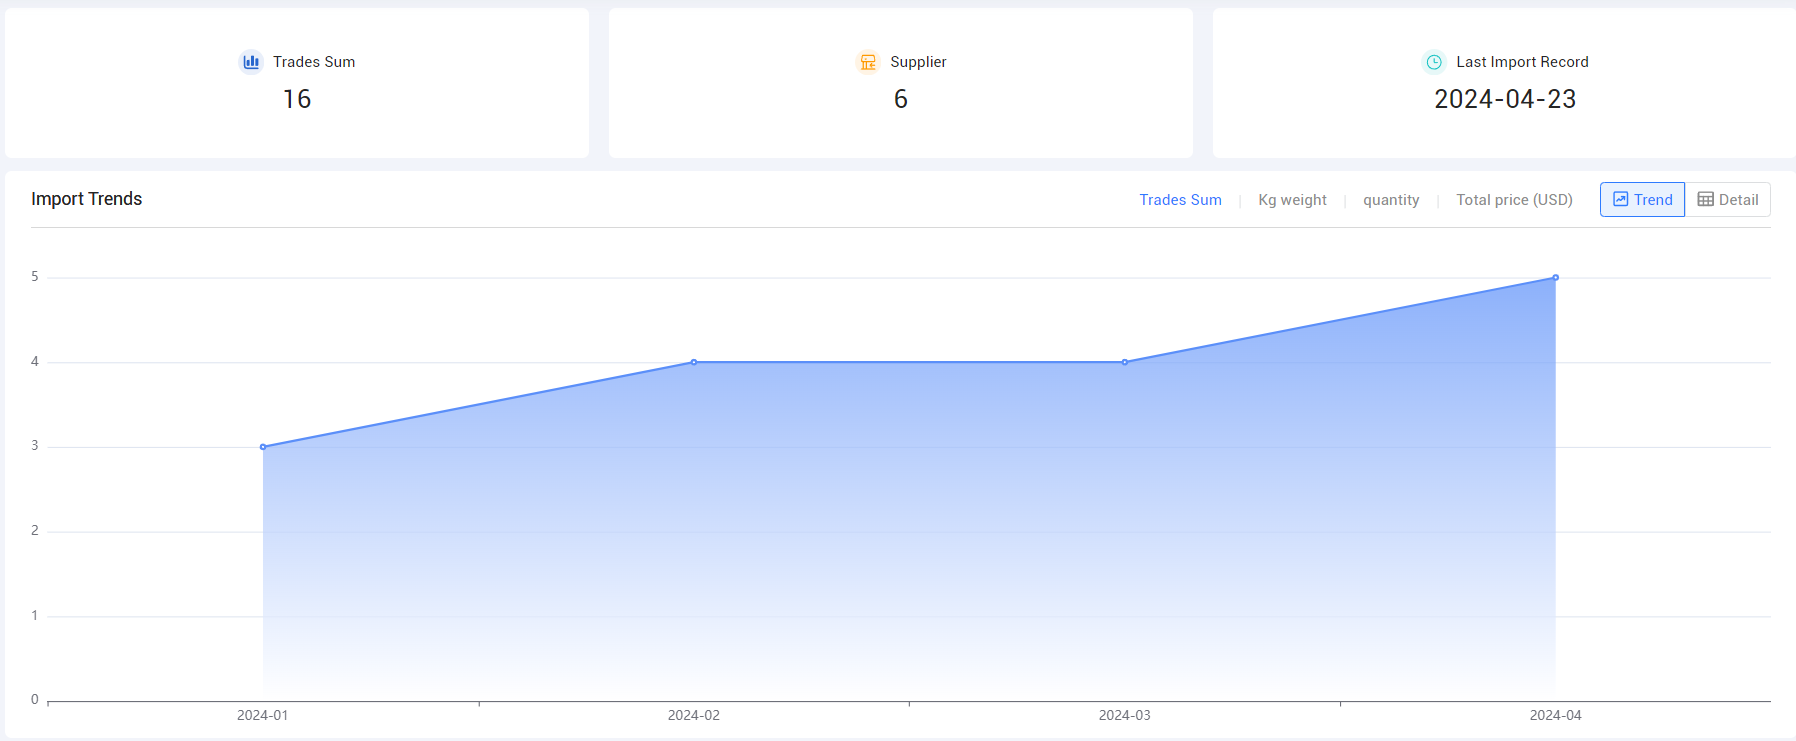Switch chart to Trades Sum metric

click(x=1180, y=200)
